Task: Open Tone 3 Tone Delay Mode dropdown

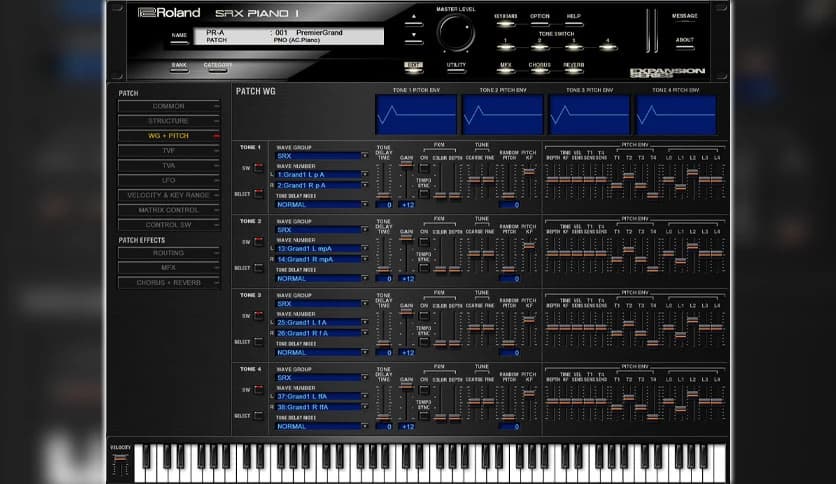Action: tap(321, 352)
